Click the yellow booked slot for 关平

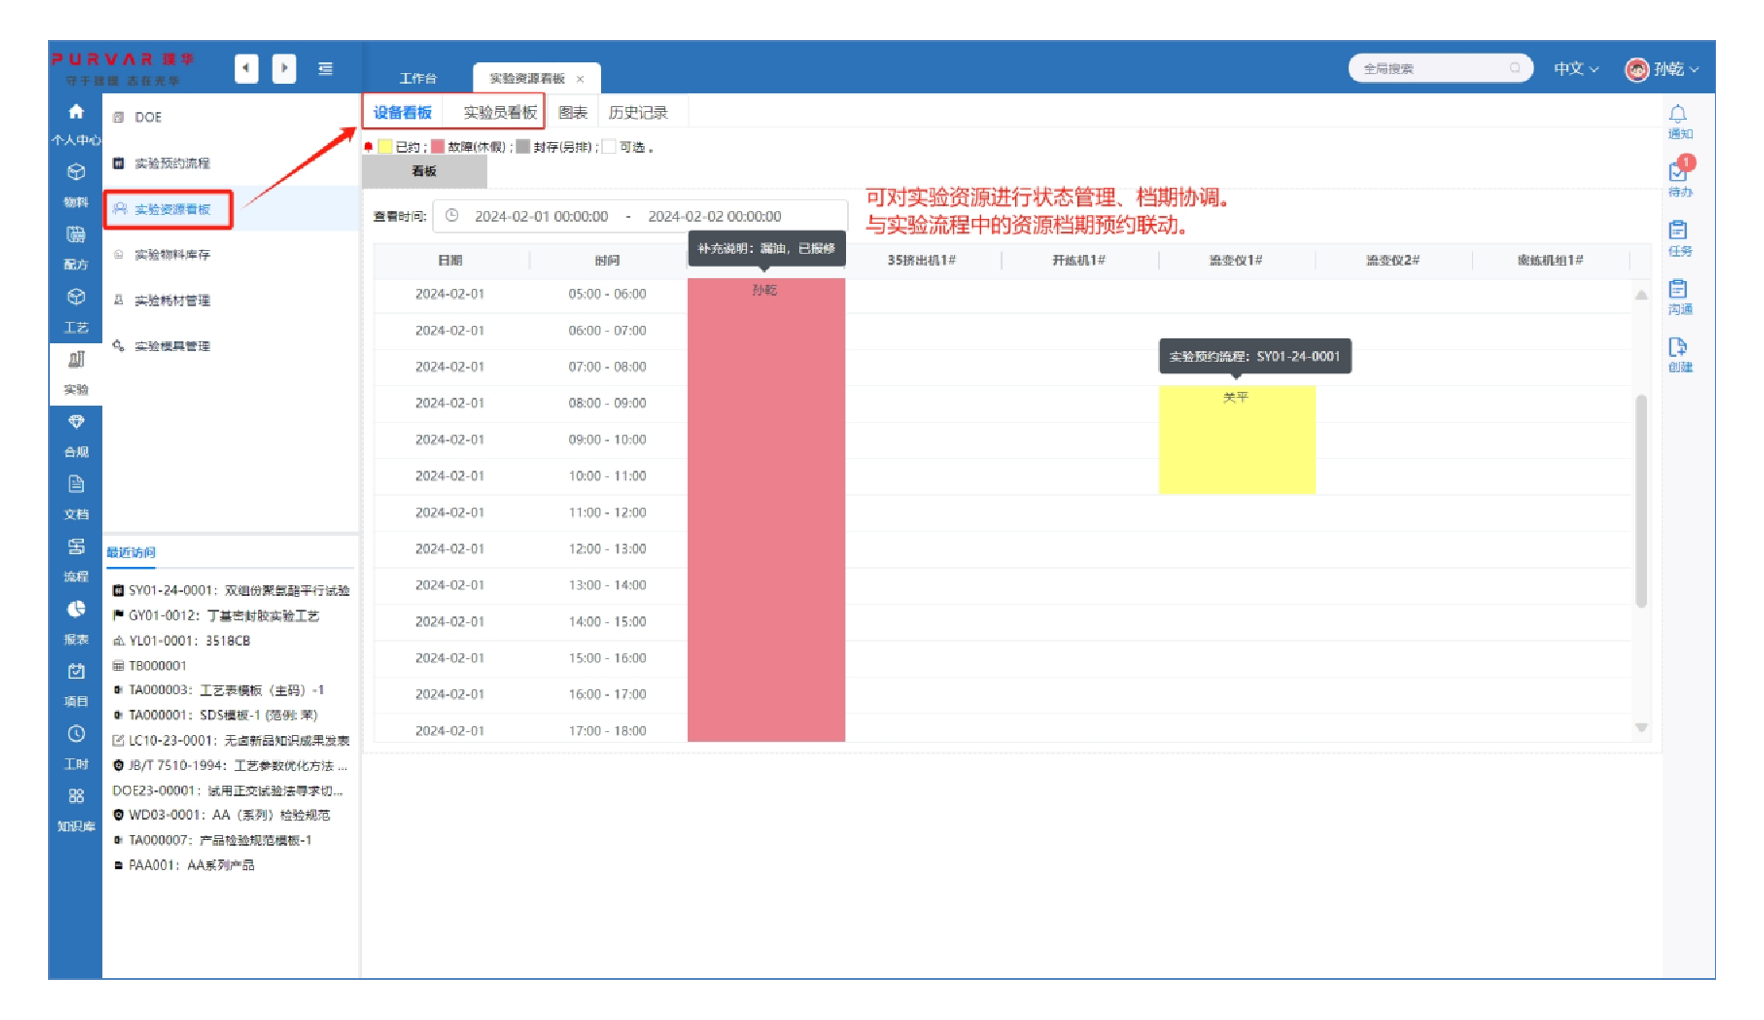pos(1236,440)
